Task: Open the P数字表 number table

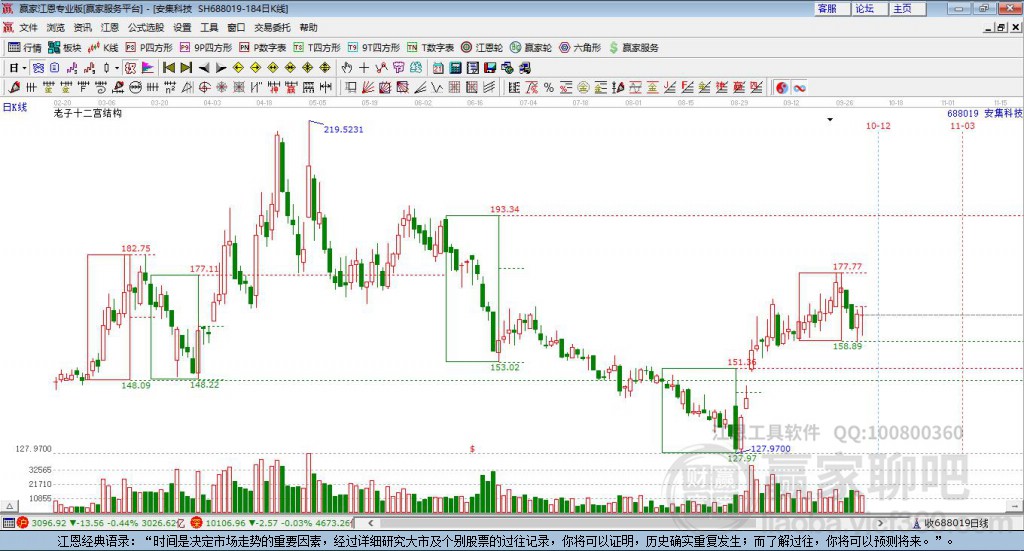Action: coord(262,48)
